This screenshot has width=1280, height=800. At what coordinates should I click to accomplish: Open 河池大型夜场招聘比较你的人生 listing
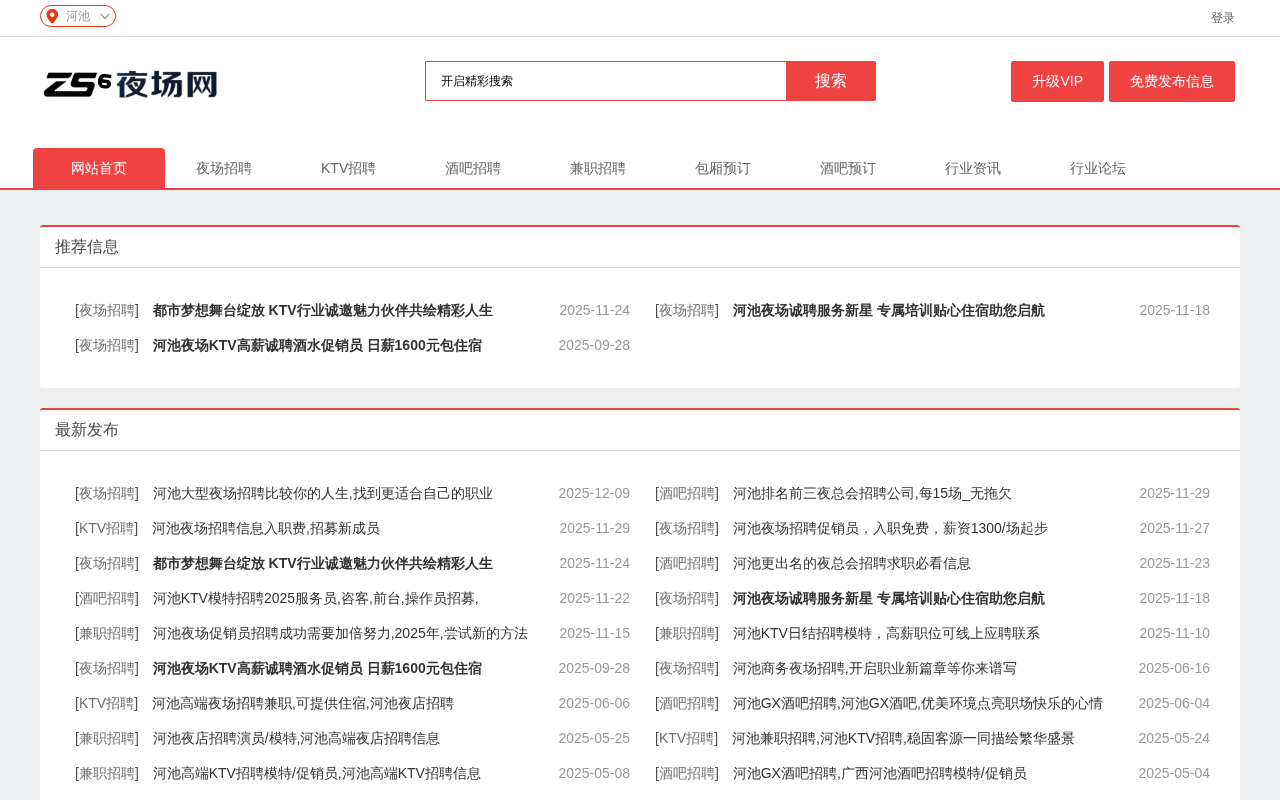pyautogui.click(x=323, y=493)
